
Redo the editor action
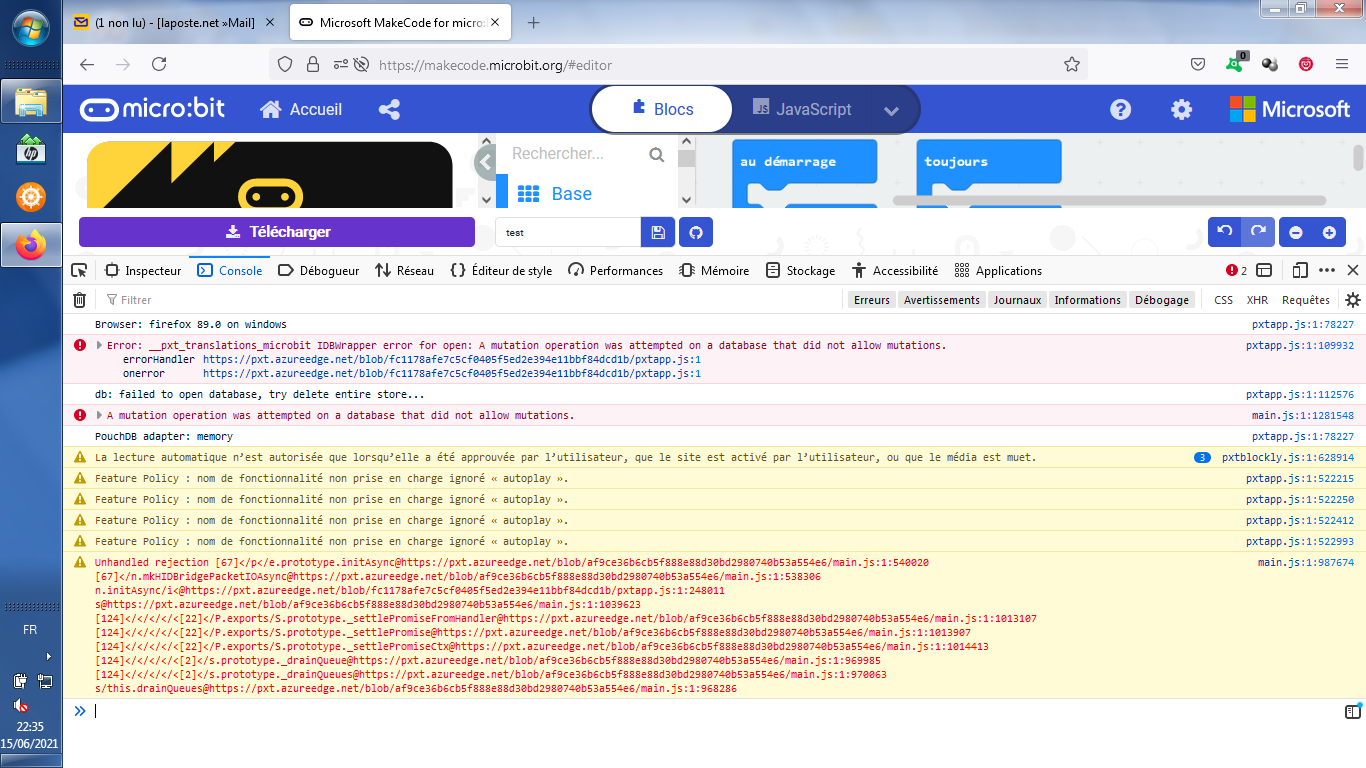point(1259,232)
